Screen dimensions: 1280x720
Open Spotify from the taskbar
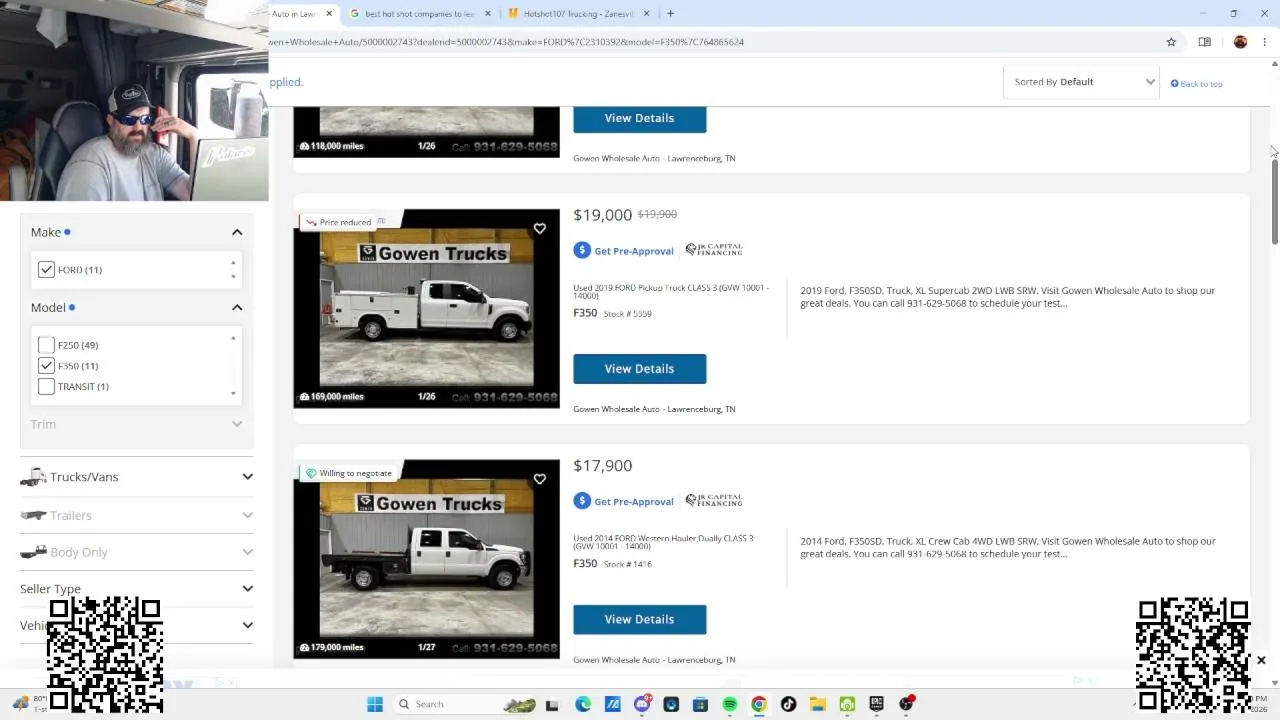tap(730, 704)
